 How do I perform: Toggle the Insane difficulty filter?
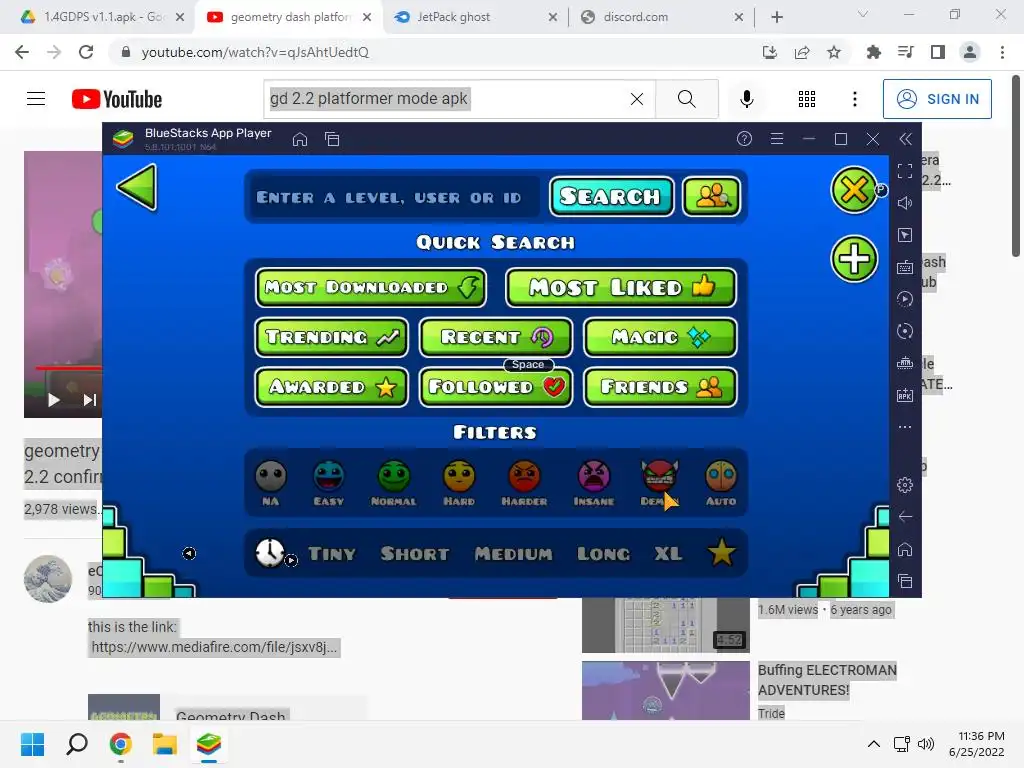(594, 483)
